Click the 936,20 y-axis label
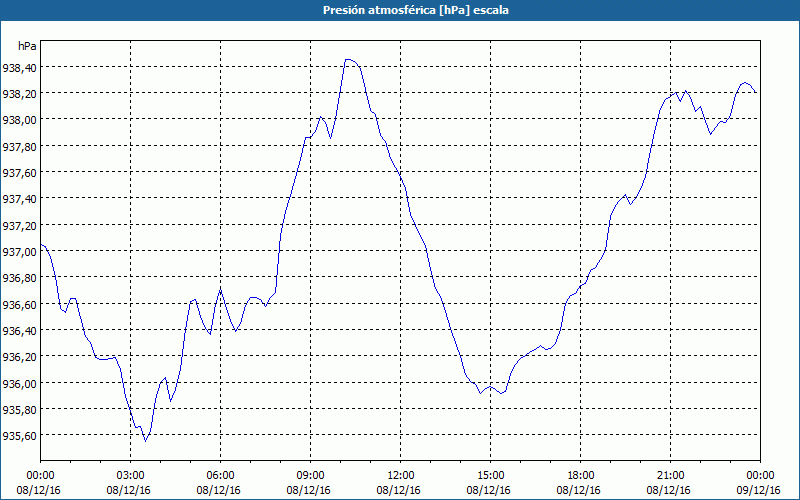The height and width of the screenshot is (500, 800). pos(20,357)
